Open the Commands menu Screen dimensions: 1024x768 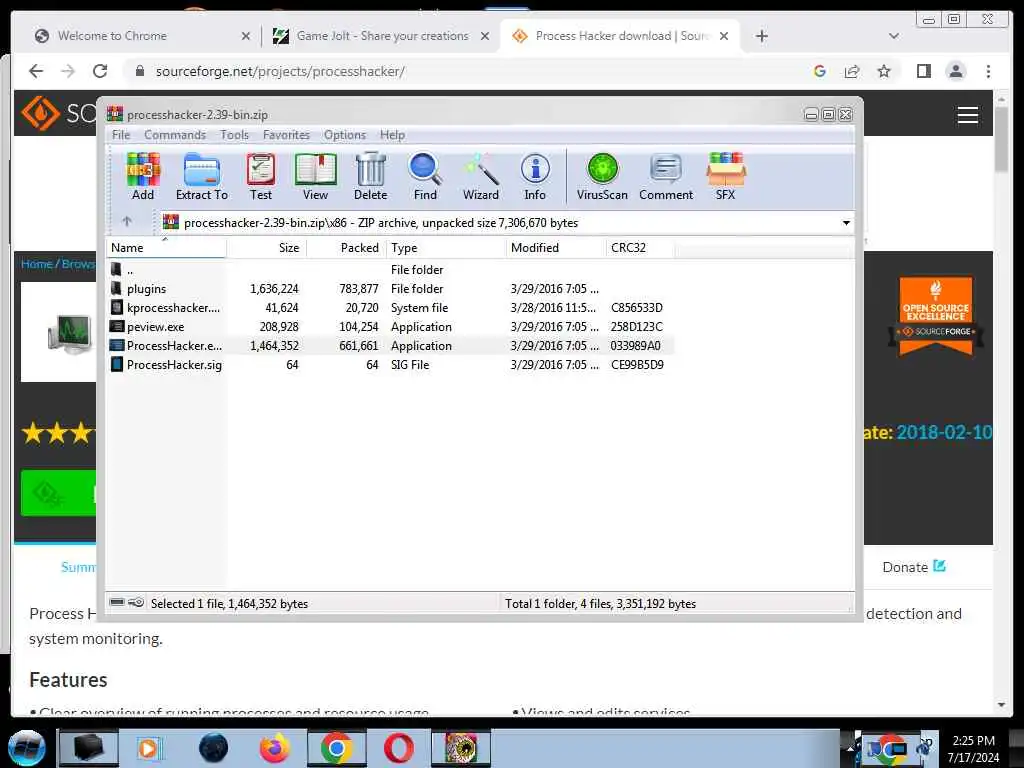click(175, 135)
